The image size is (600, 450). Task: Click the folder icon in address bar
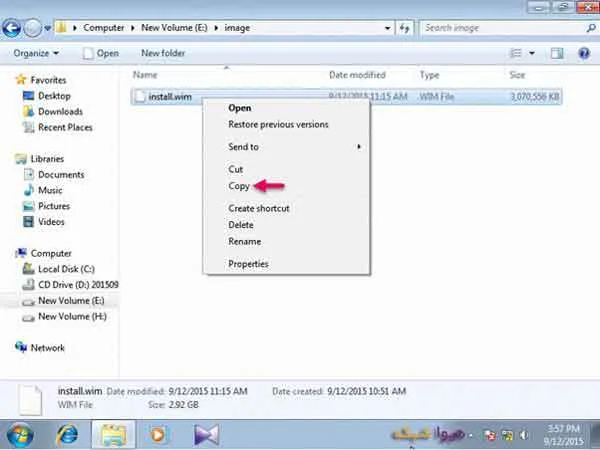point(61,28)
